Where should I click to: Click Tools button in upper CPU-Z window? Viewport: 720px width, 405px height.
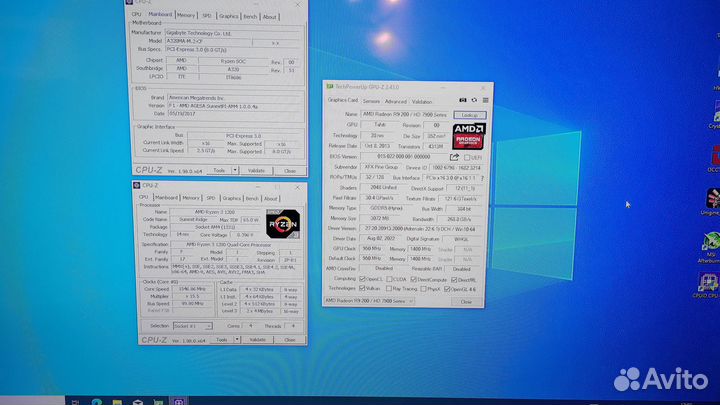pyautogui.click(x=219, y=170)
